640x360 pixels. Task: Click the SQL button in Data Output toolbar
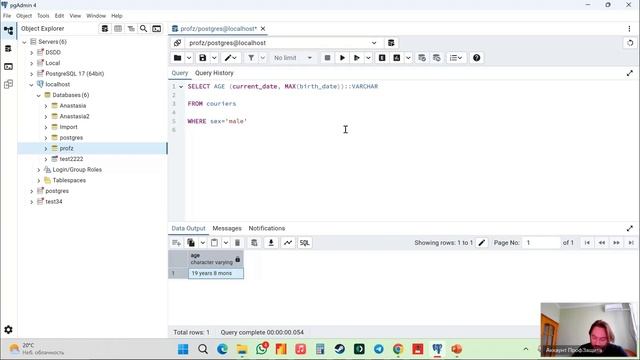coord(304,243)
